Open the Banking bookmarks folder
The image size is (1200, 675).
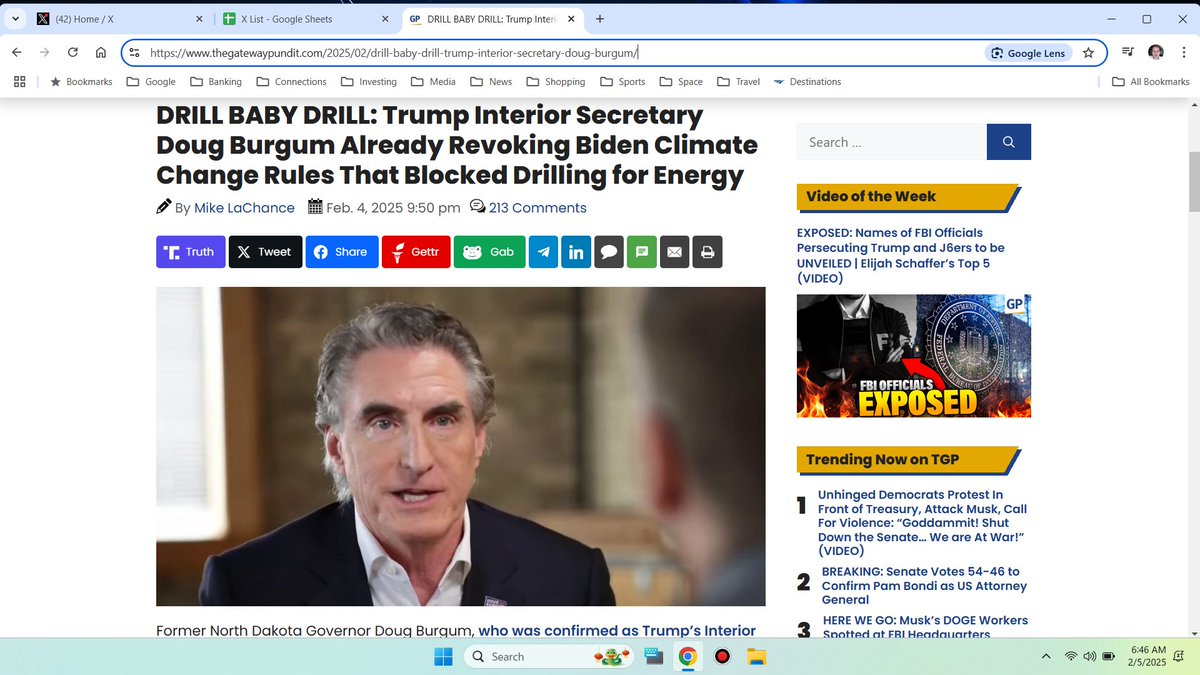215,82
